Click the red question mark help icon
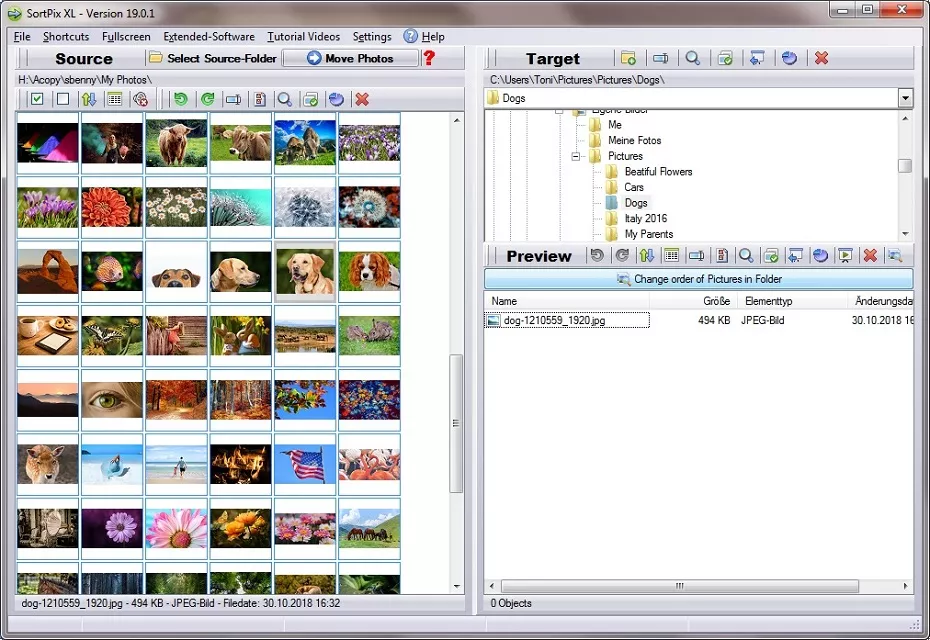The image size is (930, 640). click(x=430, y=58)
